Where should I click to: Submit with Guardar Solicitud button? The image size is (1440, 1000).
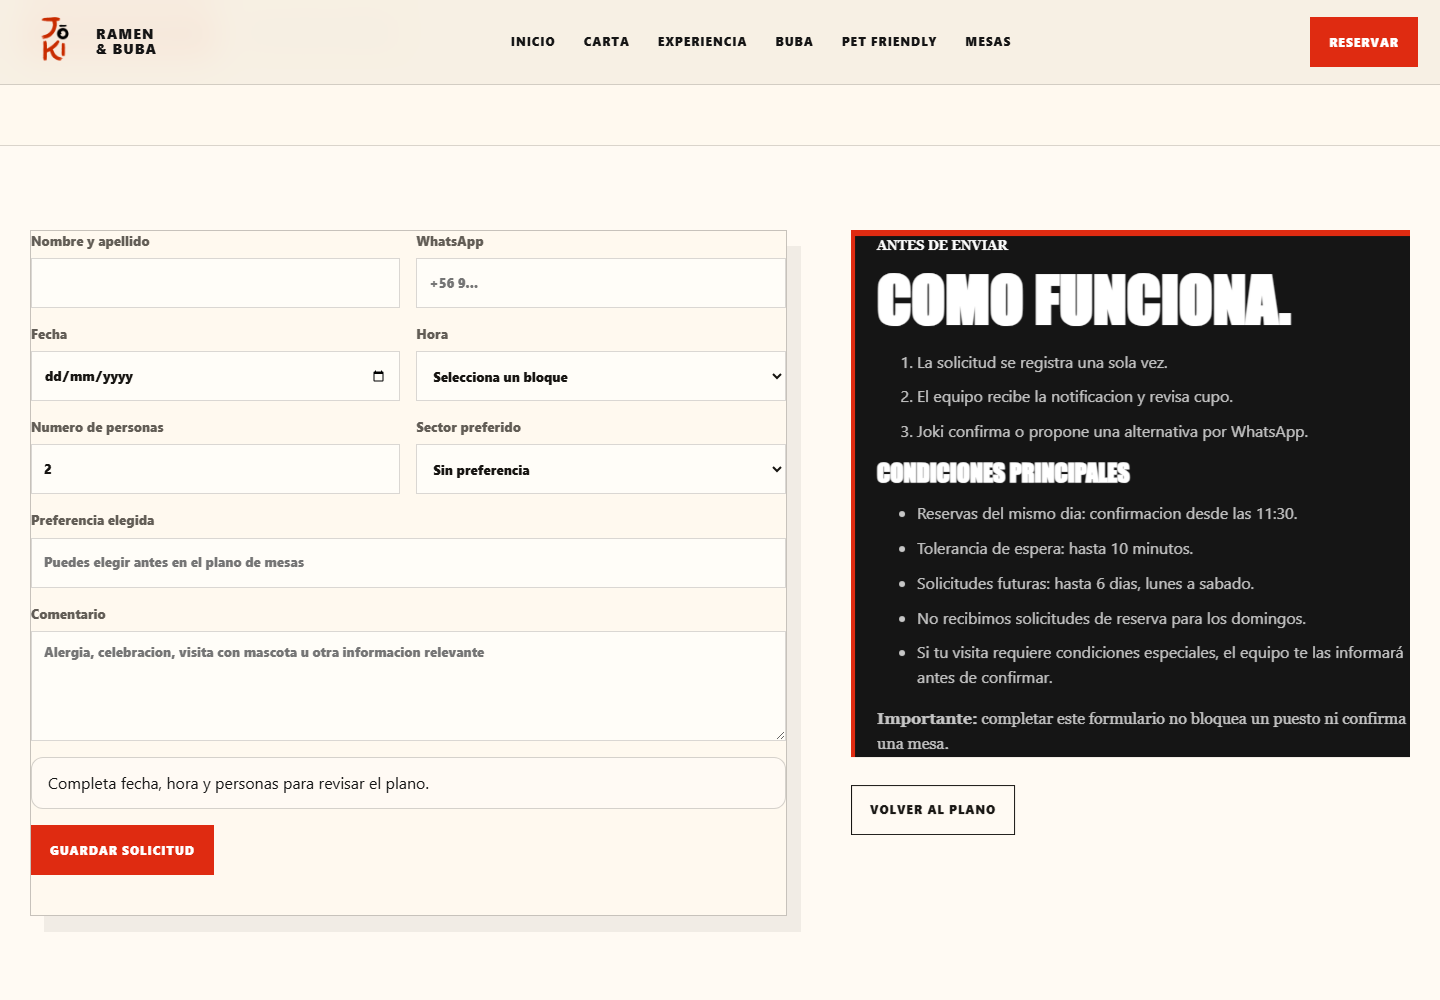[x=122, y=850]
